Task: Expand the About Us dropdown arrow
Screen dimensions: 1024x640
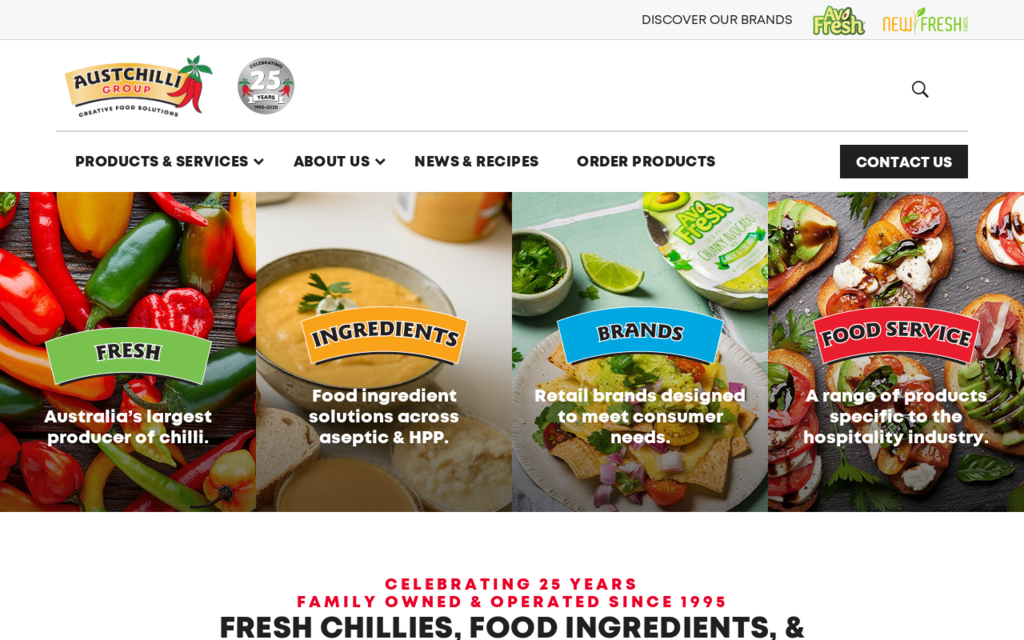Action: tap(380, 162)
